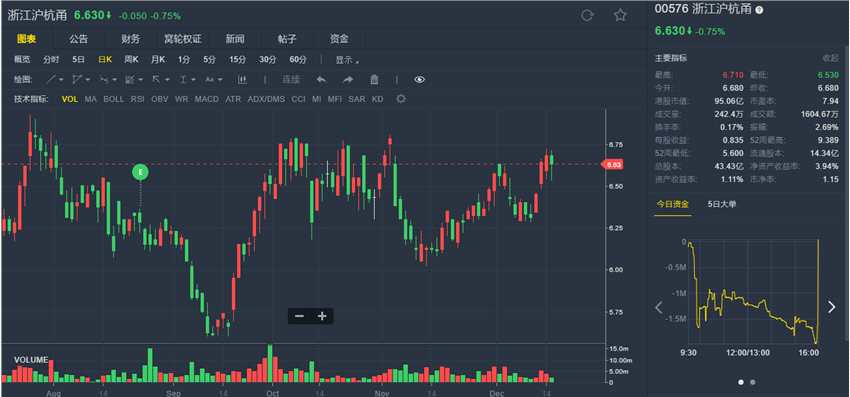Viewport: 850px width, 397px height.
Task: Toggle the KD indicator
Action: pos(377,99)
